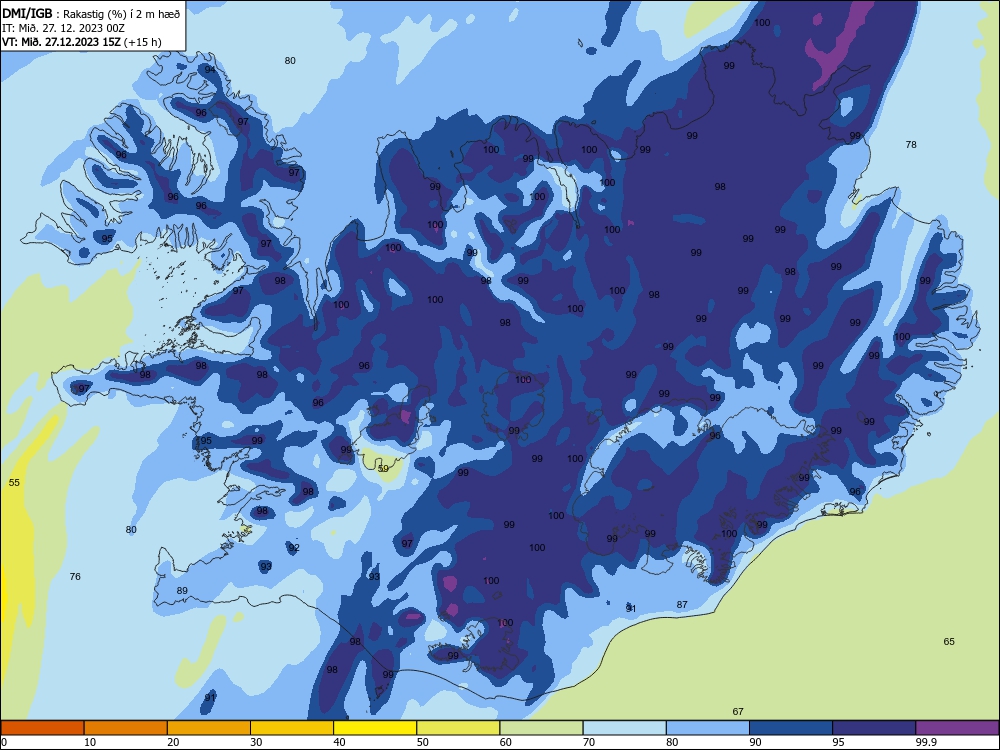Click the '99.9' legend scale label
The width and height of the screenshot is (1000, 750).
[x=926, y=742]
